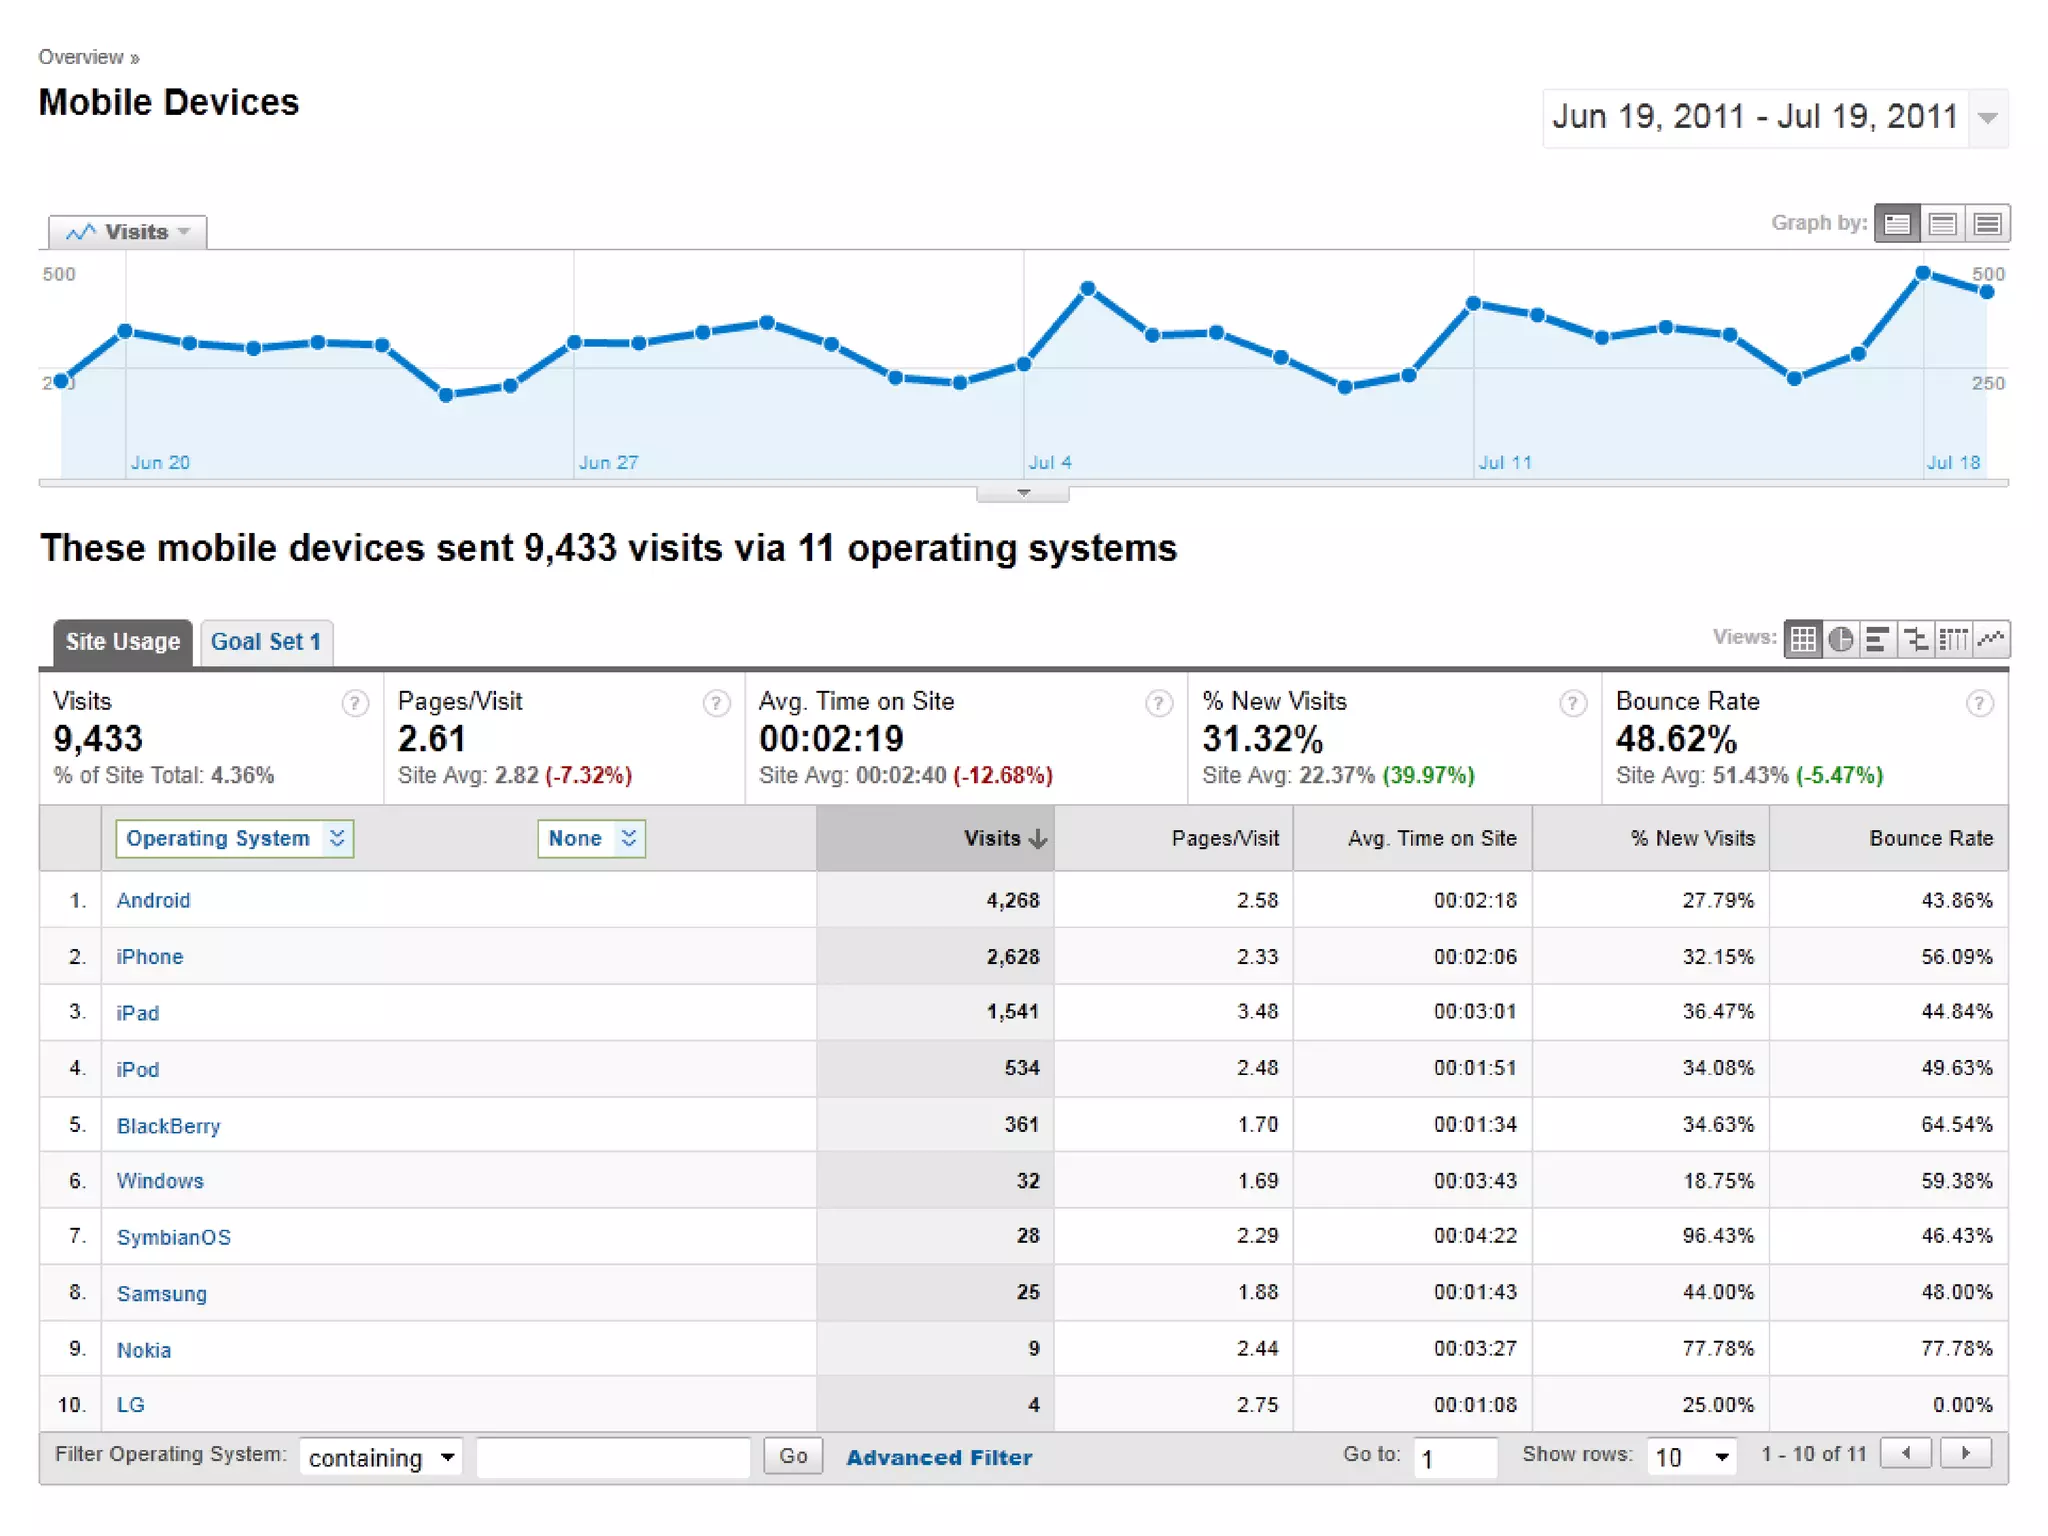
Task: Open the comparison view icon
Action: [1915, 639]
